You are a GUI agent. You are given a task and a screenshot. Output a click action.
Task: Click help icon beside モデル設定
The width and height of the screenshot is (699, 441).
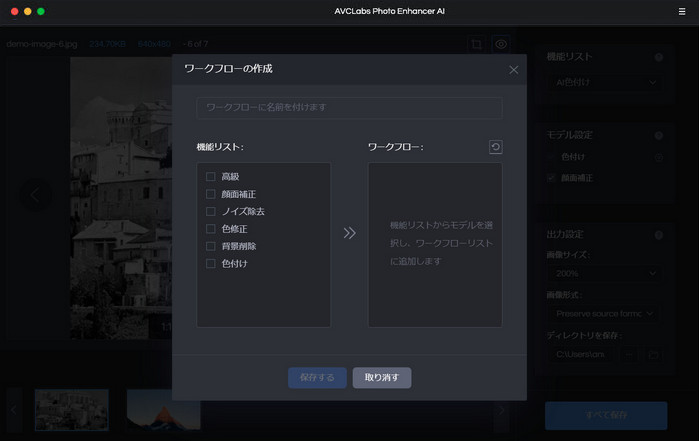coord(659,136)
